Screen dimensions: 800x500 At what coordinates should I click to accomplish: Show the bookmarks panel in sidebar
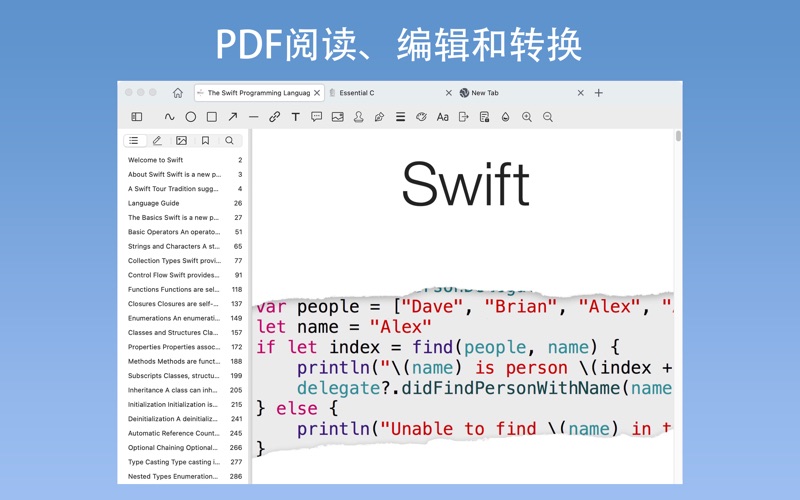[x=205, y=141]
